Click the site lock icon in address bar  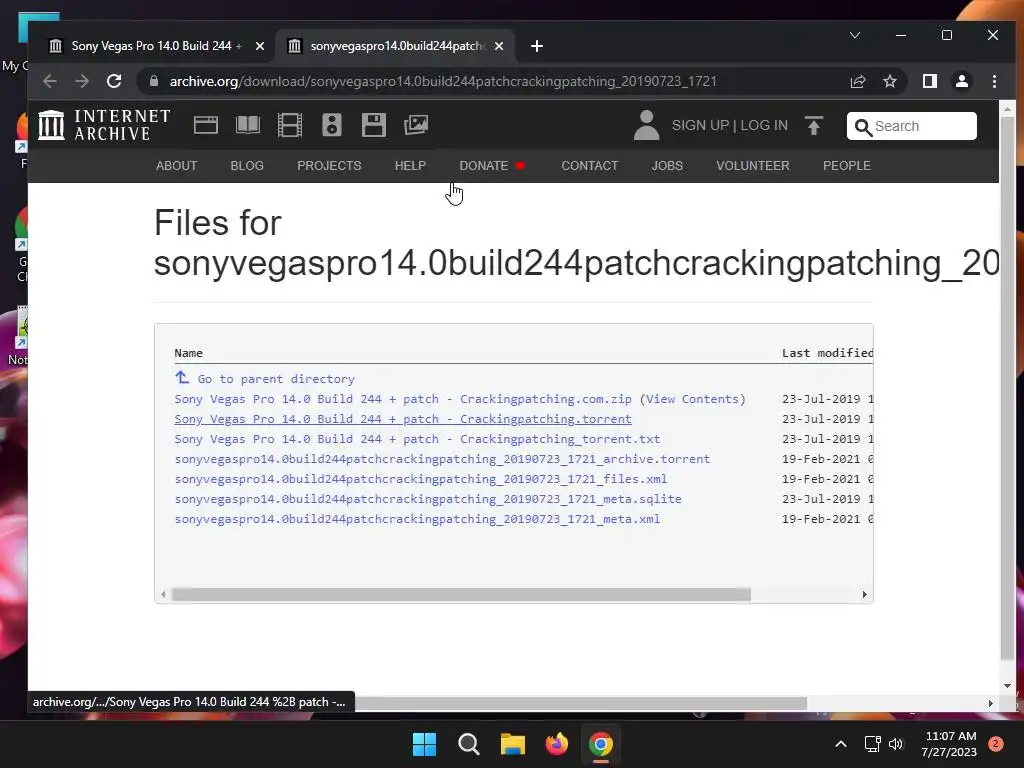pos(154,81)
